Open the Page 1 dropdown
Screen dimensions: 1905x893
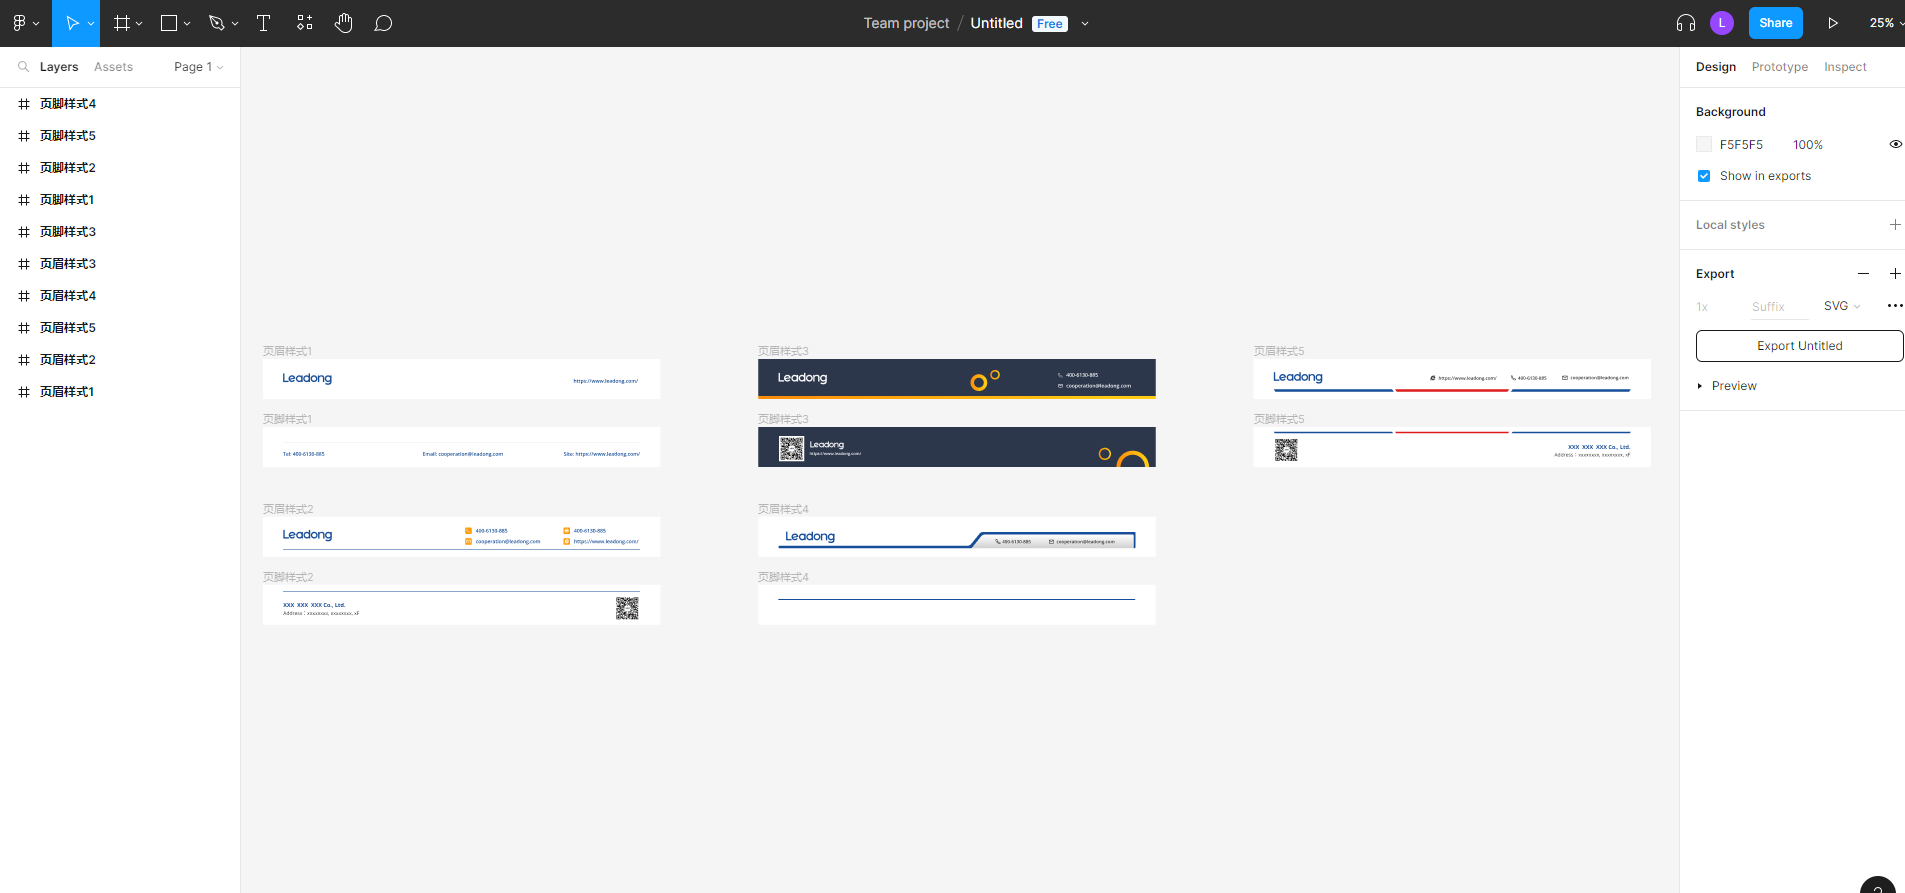[x=198, y=67]
